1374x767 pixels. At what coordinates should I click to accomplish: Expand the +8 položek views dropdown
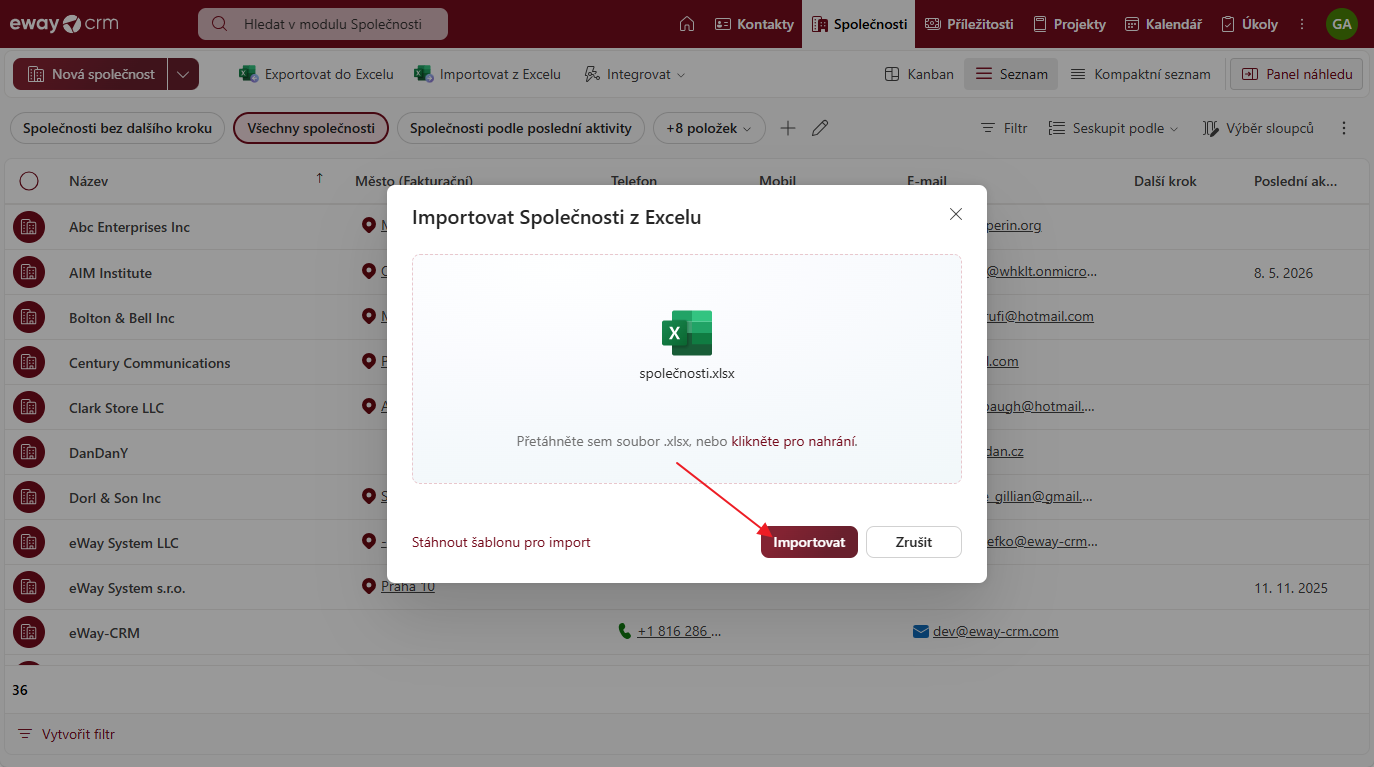point(709,128)
